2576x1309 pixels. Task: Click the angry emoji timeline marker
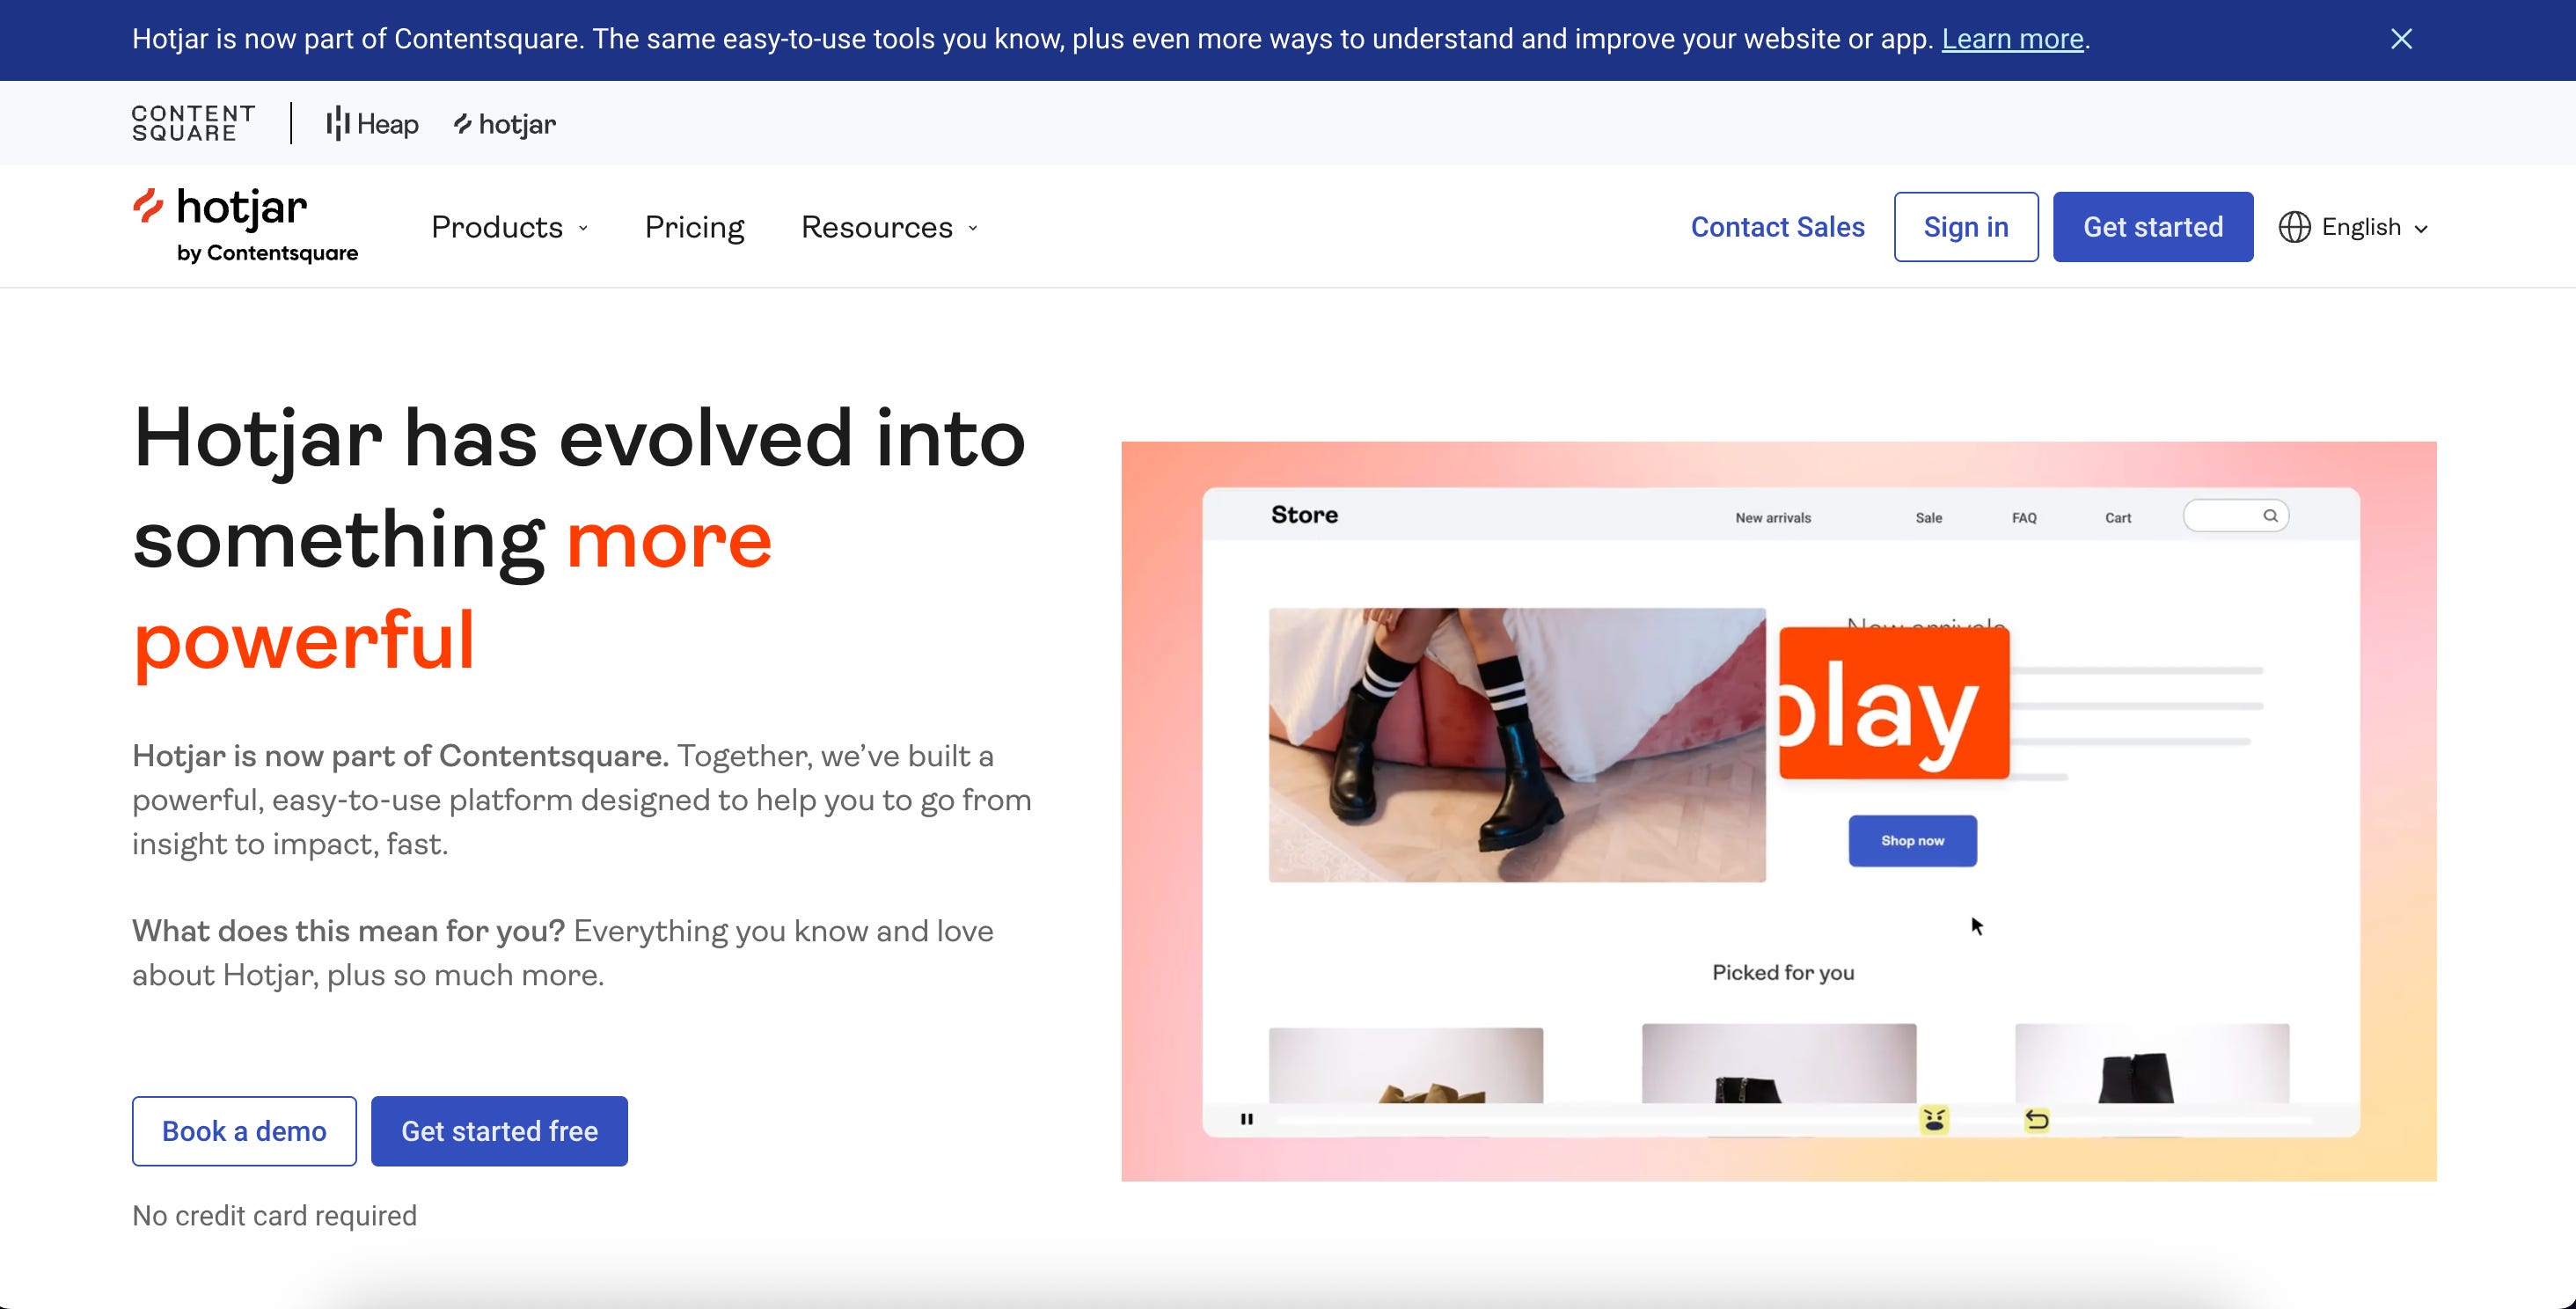click(1934, 1119)
